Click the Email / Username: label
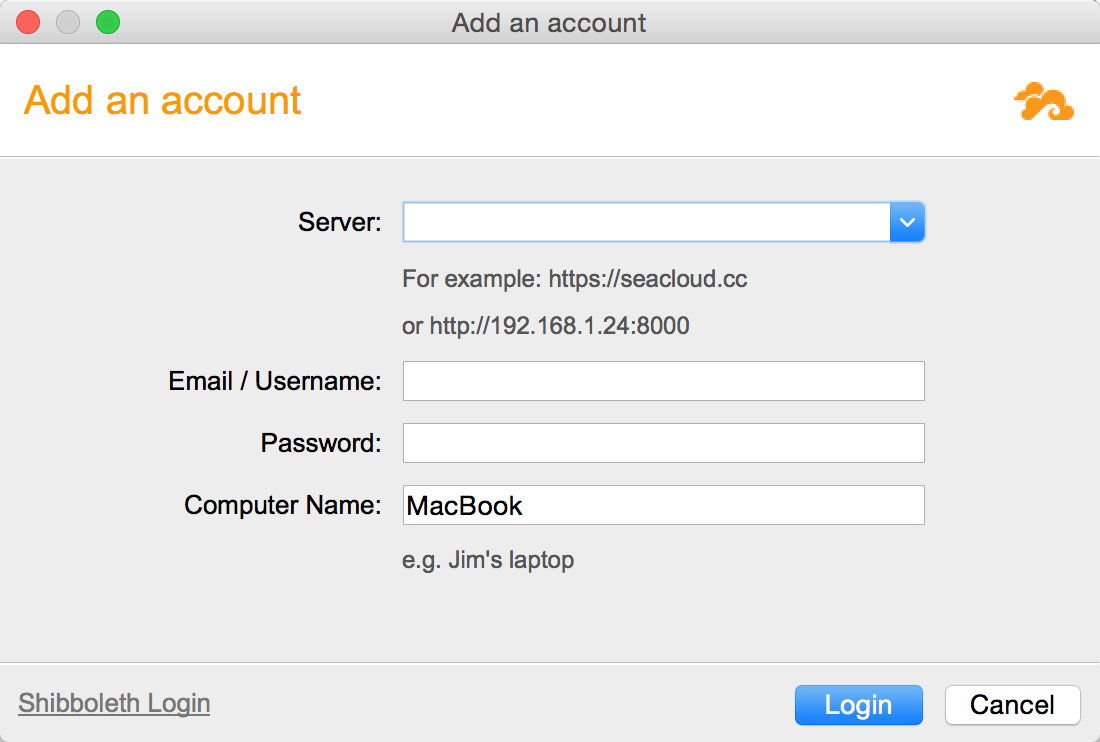1100x742 pixels. pyautogui.click(x=275, y=381)
